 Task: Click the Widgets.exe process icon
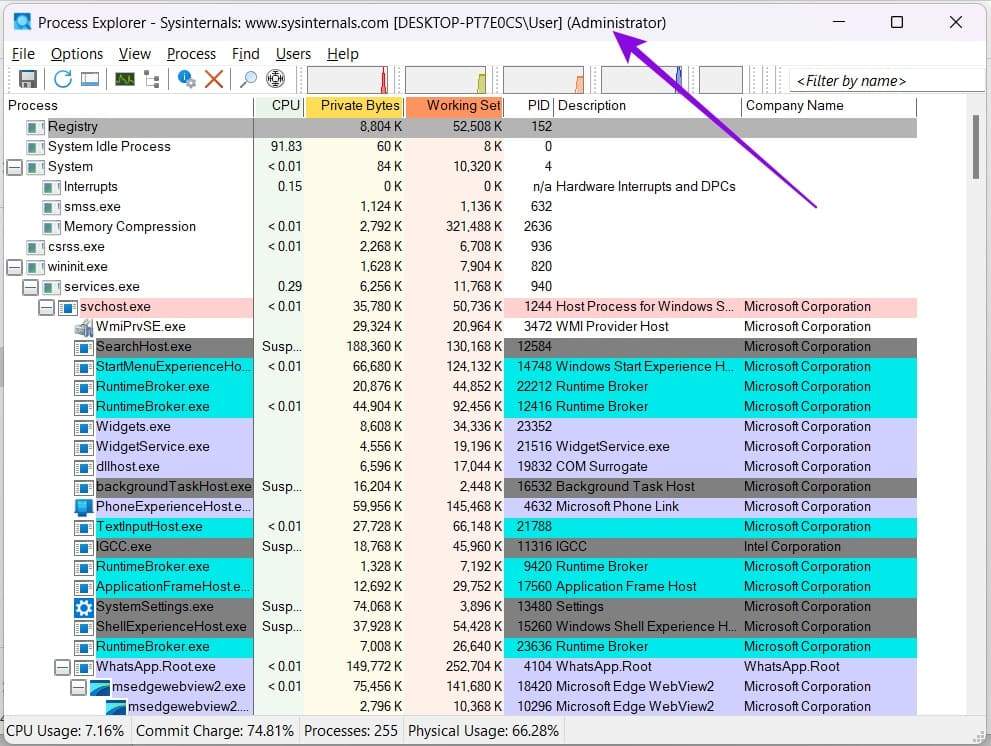[83, 427]
